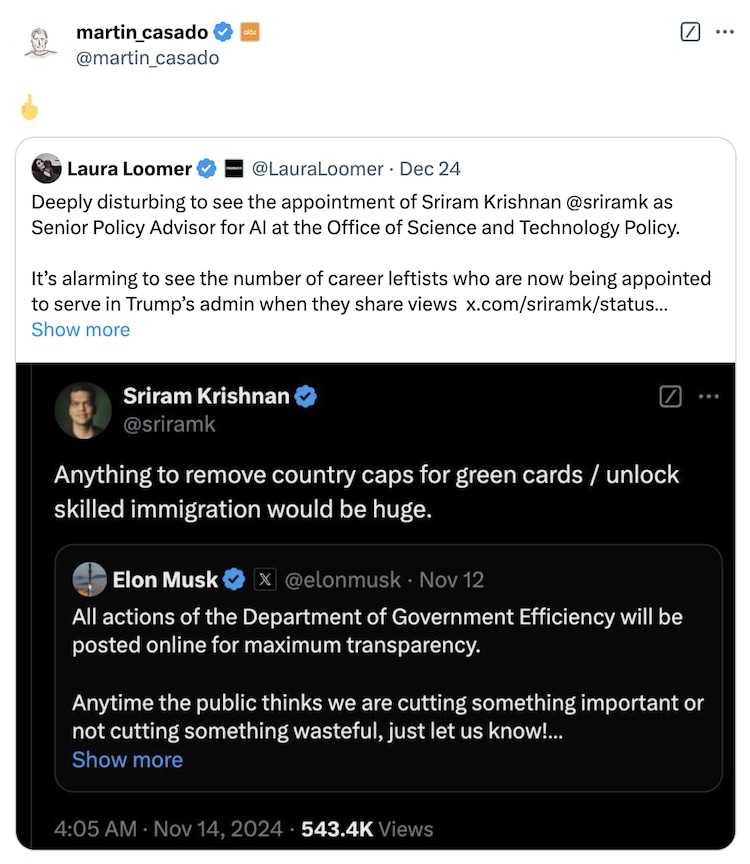The image size is (750, 864).
Task: Click Sriram Krishnan's profile photo
Action: click(83, 410)
